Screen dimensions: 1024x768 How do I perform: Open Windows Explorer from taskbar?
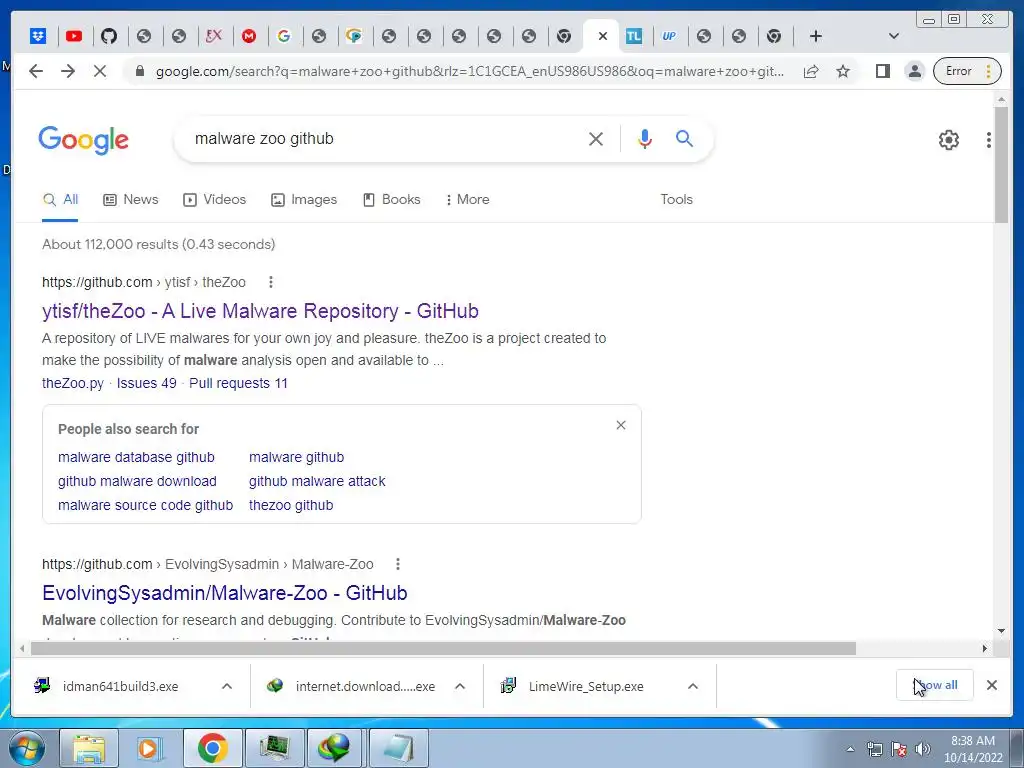tap(89, 748)
